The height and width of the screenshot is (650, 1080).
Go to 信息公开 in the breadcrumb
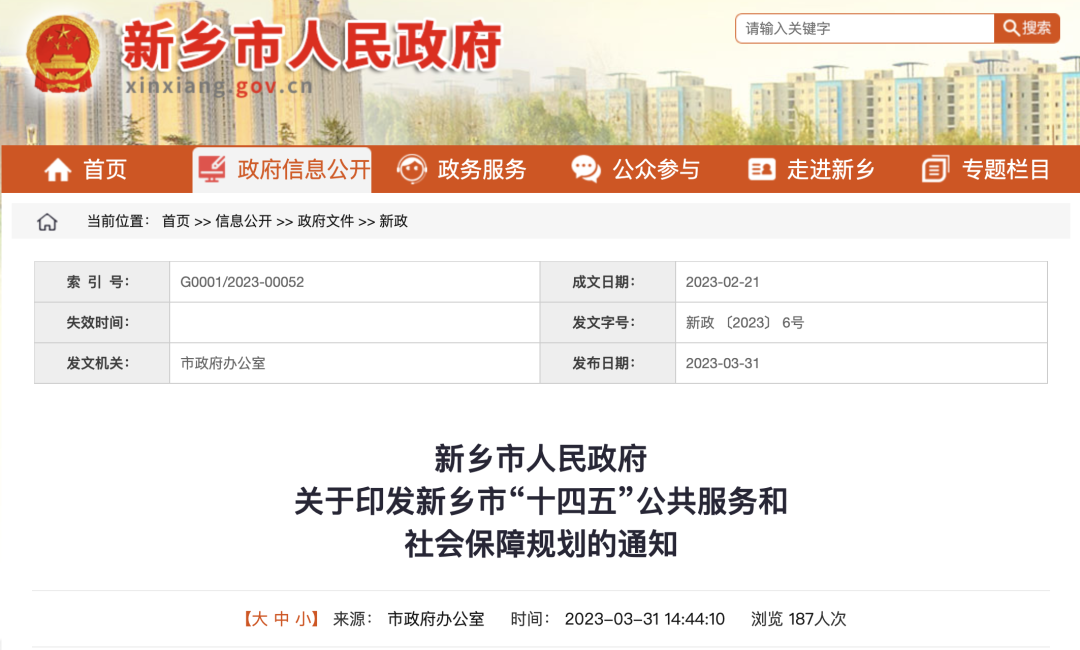(244, 221)
